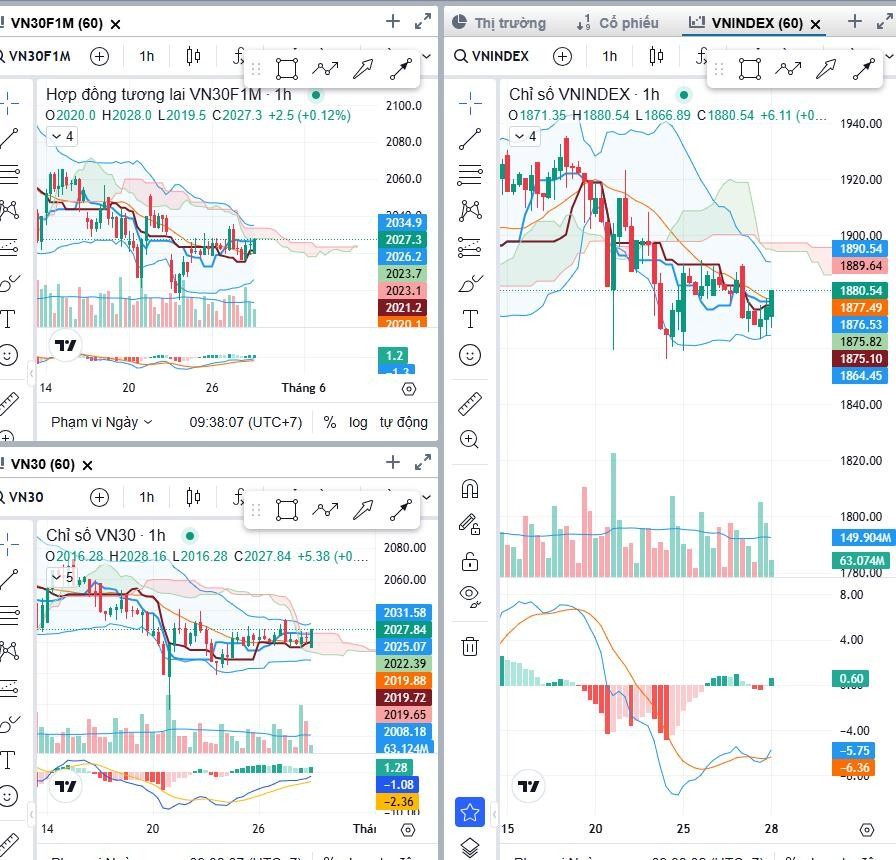Click the blue star favorites toolbar button

[470, 812]
